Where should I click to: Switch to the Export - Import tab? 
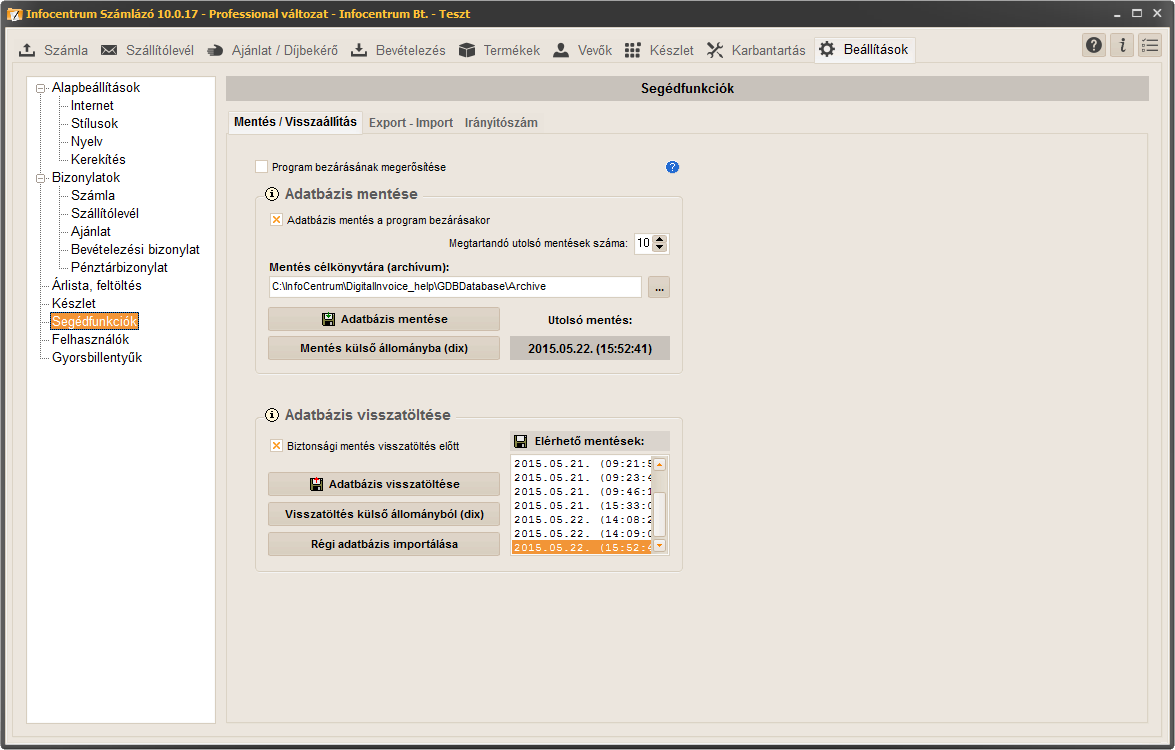pyautogui.click(x=410, y=123)
